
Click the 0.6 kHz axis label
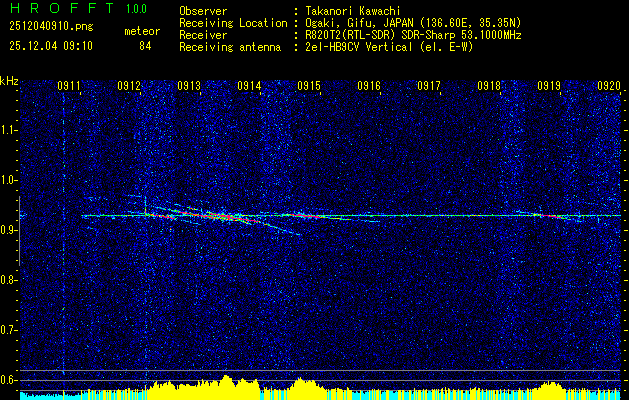(x=8, y=380)
